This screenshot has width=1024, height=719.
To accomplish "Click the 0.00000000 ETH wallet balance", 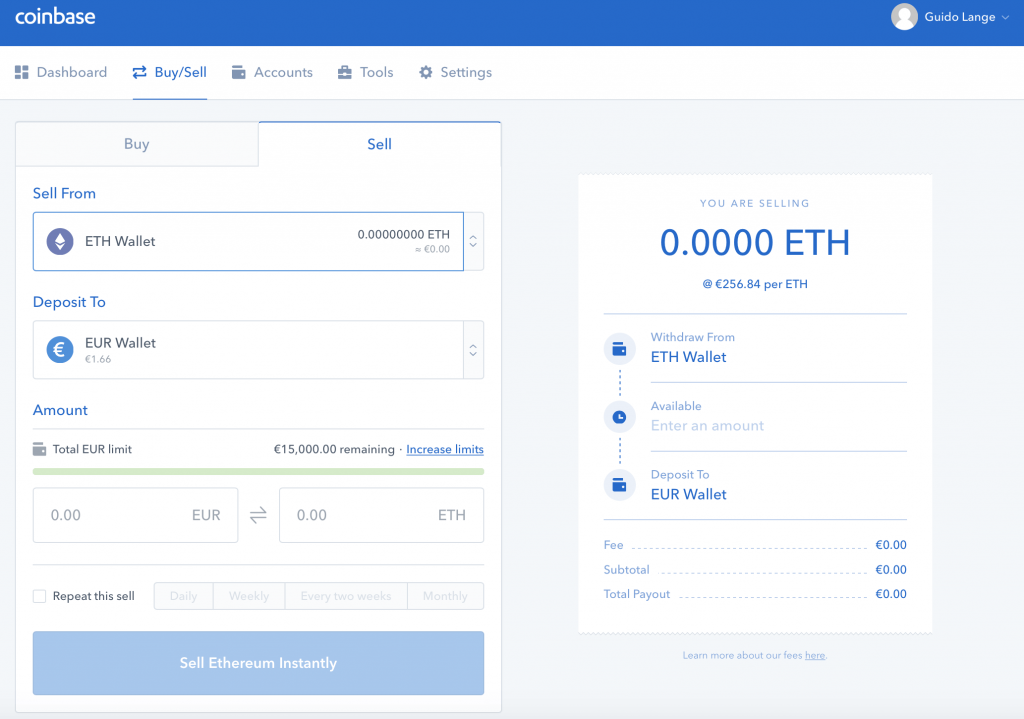I will coord(404,234).
